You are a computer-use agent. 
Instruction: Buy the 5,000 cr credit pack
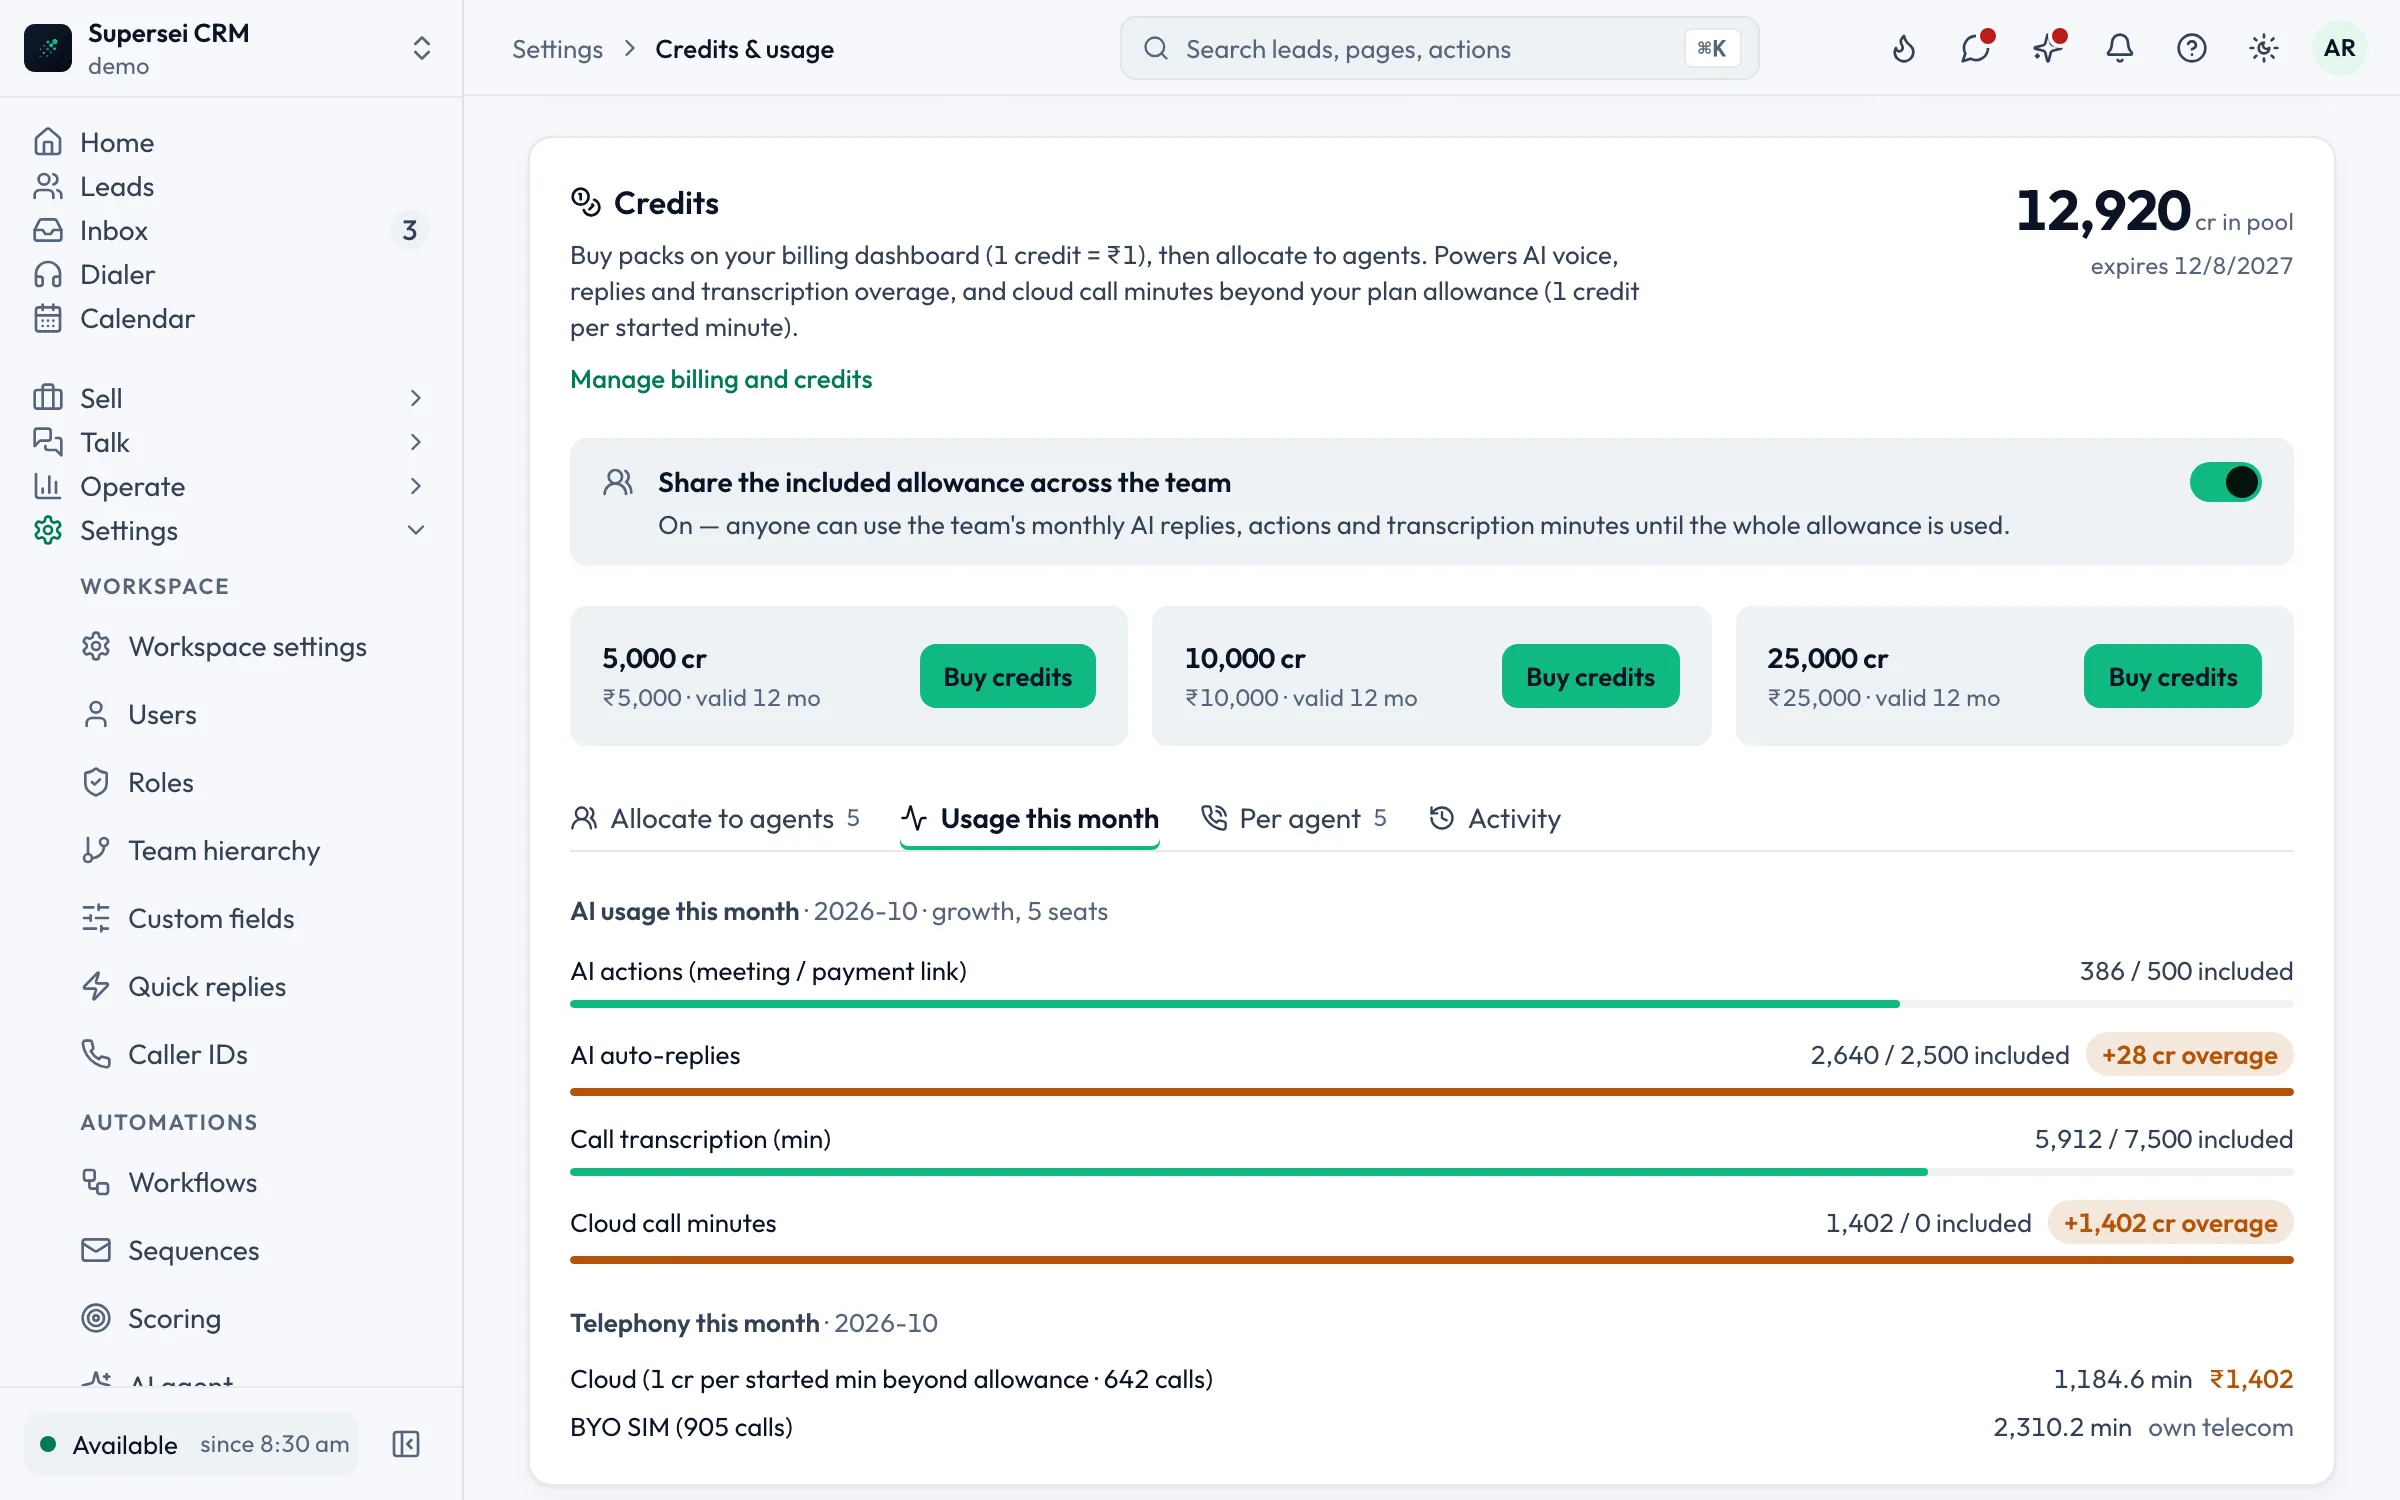point(1007,676)
